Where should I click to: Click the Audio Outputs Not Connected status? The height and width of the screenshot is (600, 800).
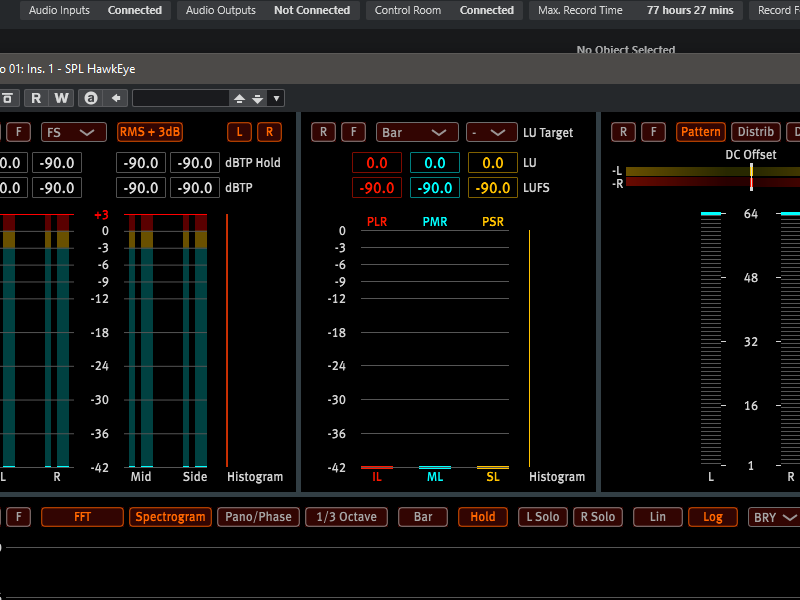(x=268, y=10)
